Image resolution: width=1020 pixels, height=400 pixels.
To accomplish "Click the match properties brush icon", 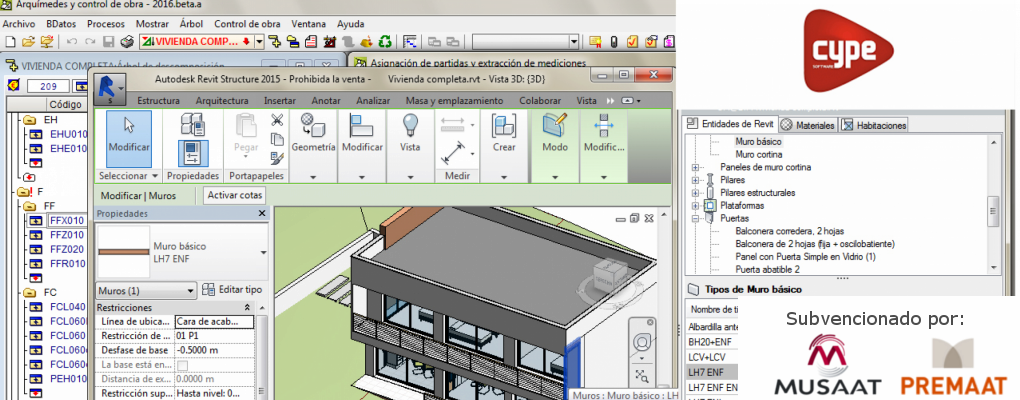I will click(x=277, y=157).
